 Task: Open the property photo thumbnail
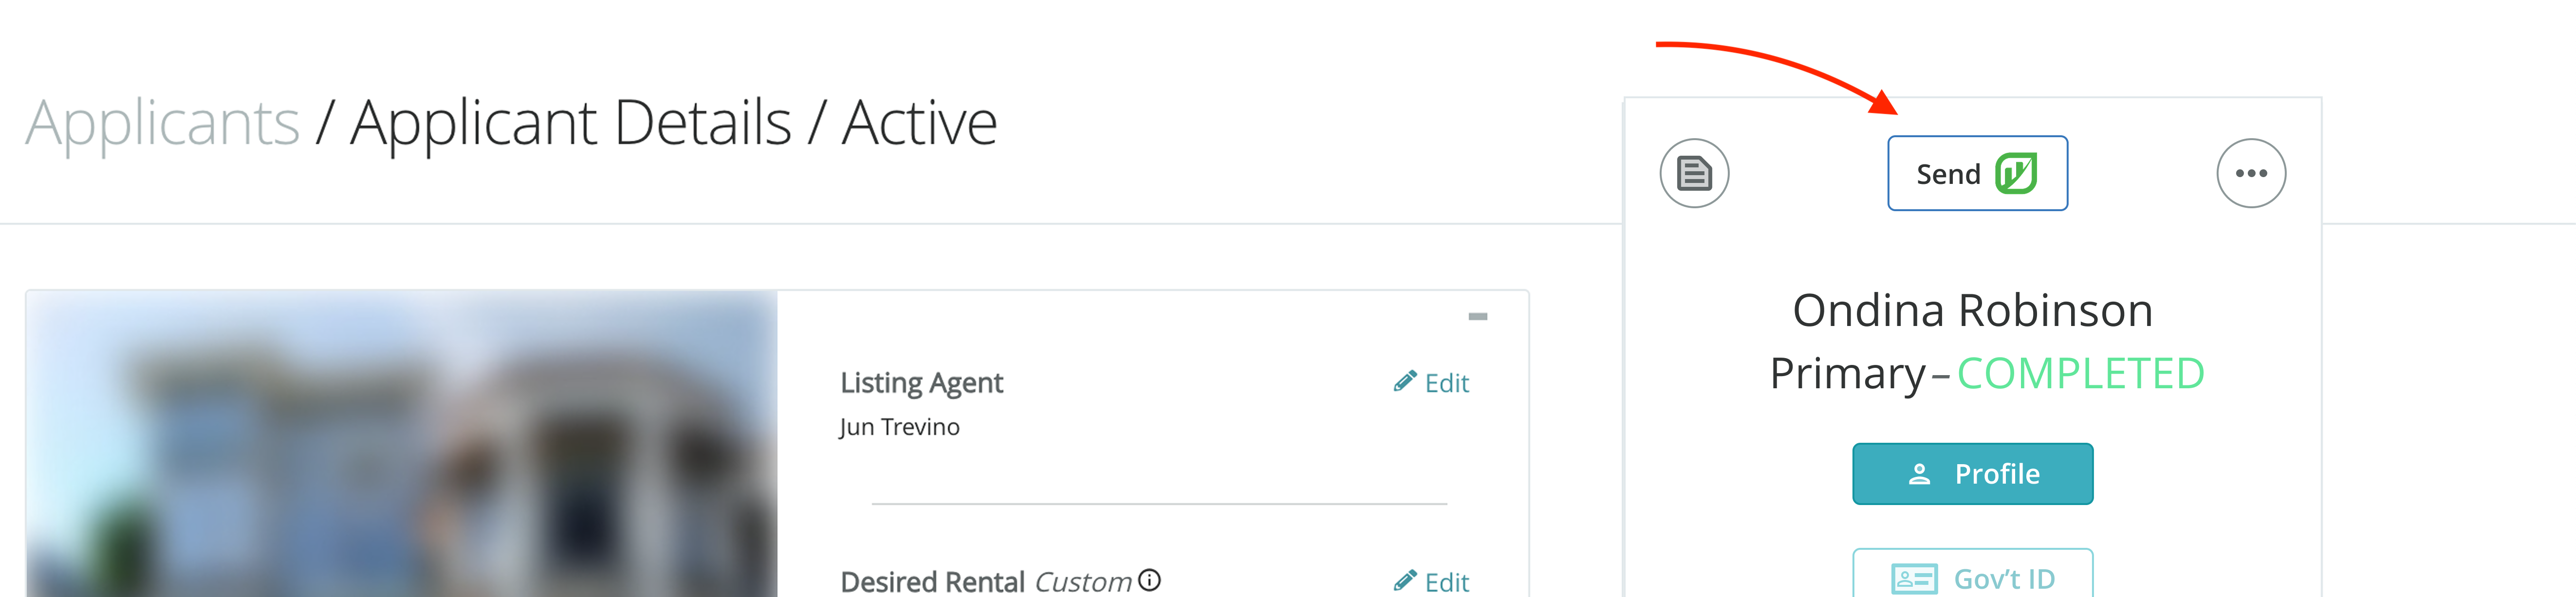coord(400,445)
